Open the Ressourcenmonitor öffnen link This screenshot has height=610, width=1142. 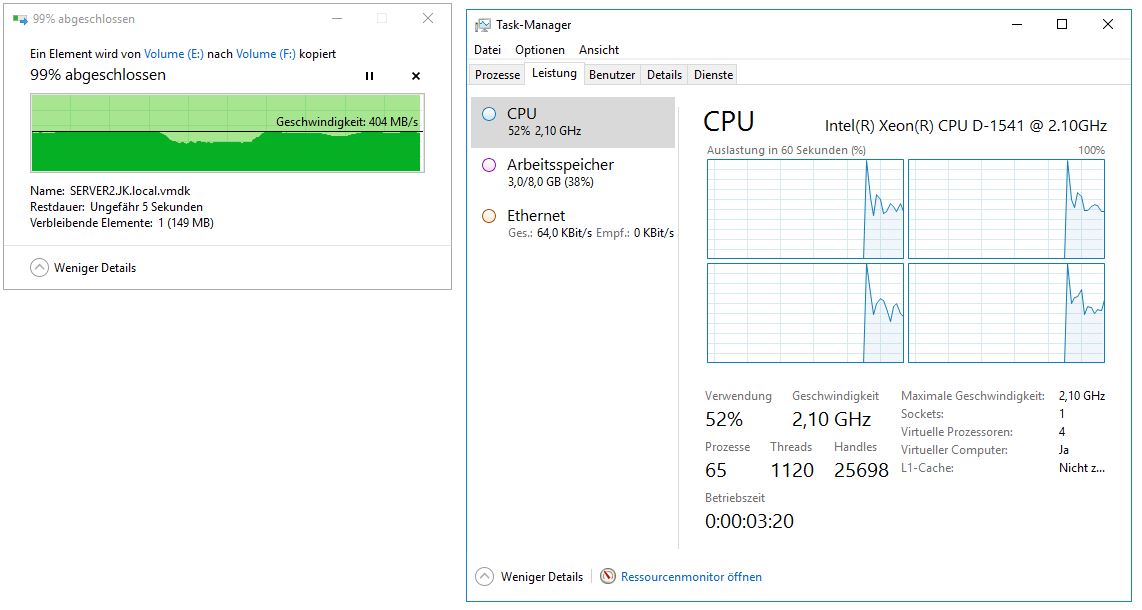(x=691, y=577)
